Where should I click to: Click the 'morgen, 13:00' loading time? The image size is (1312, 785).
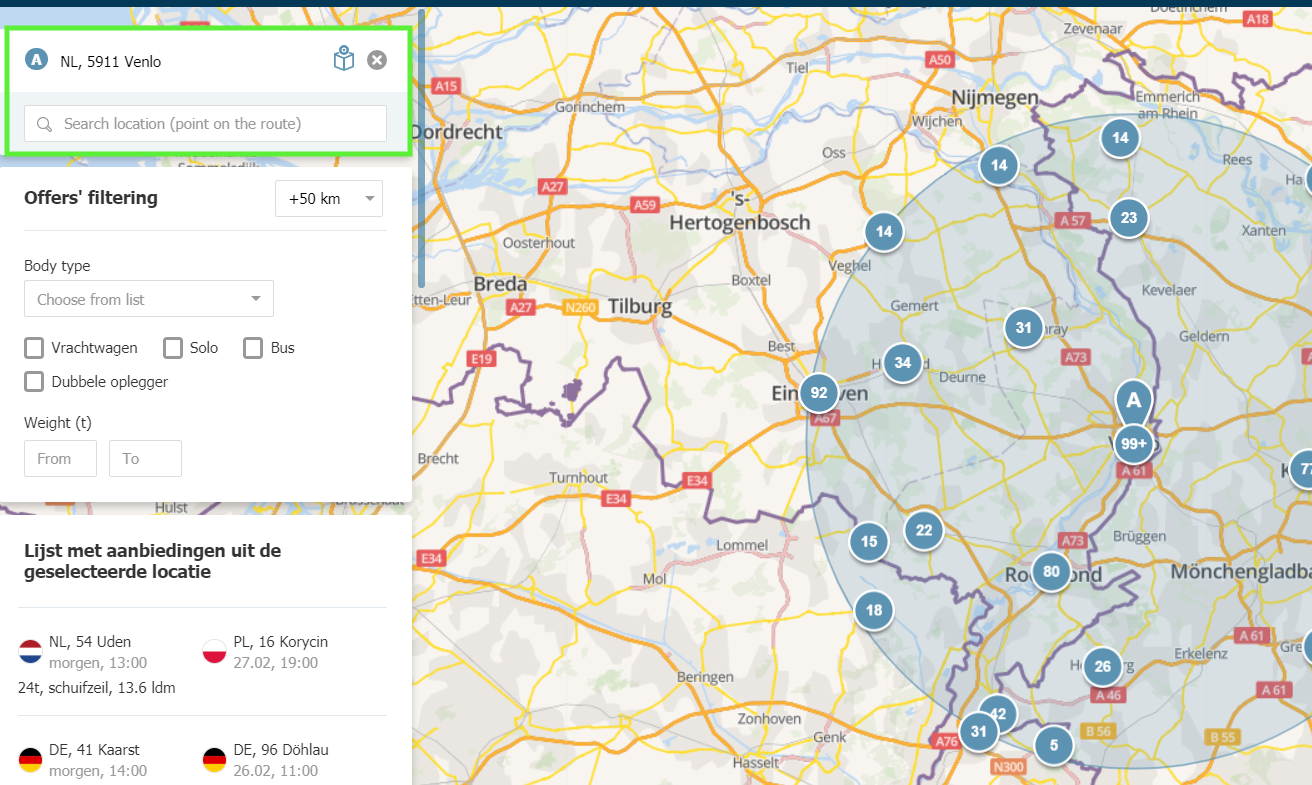tap(98, 663)
